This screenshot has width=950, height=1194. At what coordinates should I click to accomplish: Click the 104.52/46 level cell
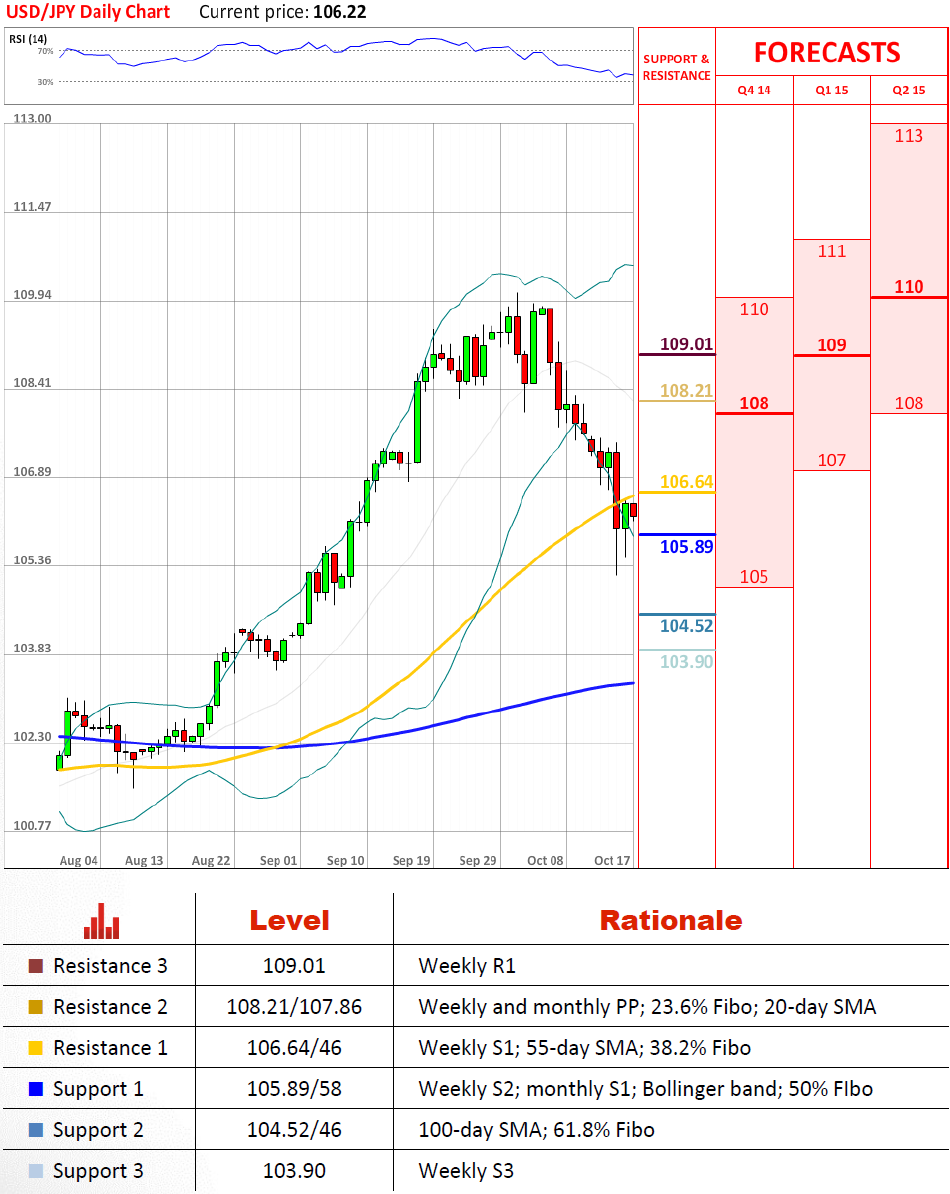tap(294, 1130)
